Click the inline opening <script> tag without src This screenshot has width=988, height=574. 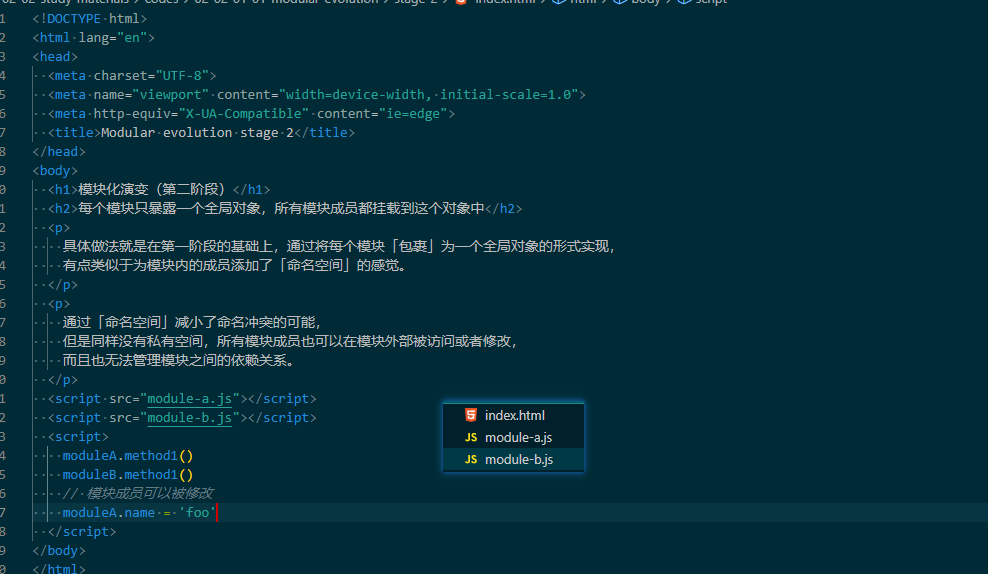pyautogui.click(x=78, y=437)
